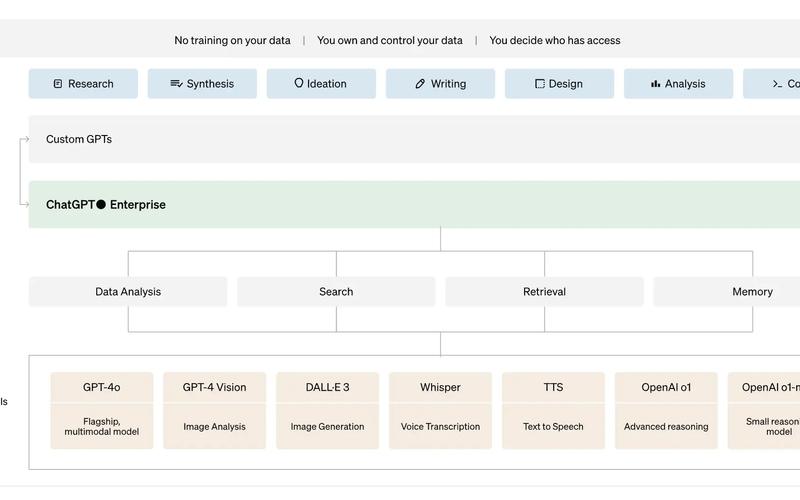
Task: Click the Ideation bulb icon
Action: tap(298, 83)
